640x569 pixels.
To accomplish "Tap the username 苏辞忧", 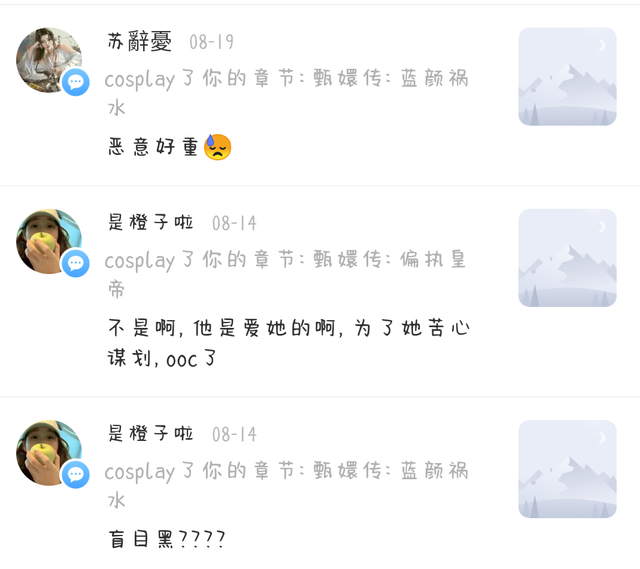I will [x=140, y=42].
